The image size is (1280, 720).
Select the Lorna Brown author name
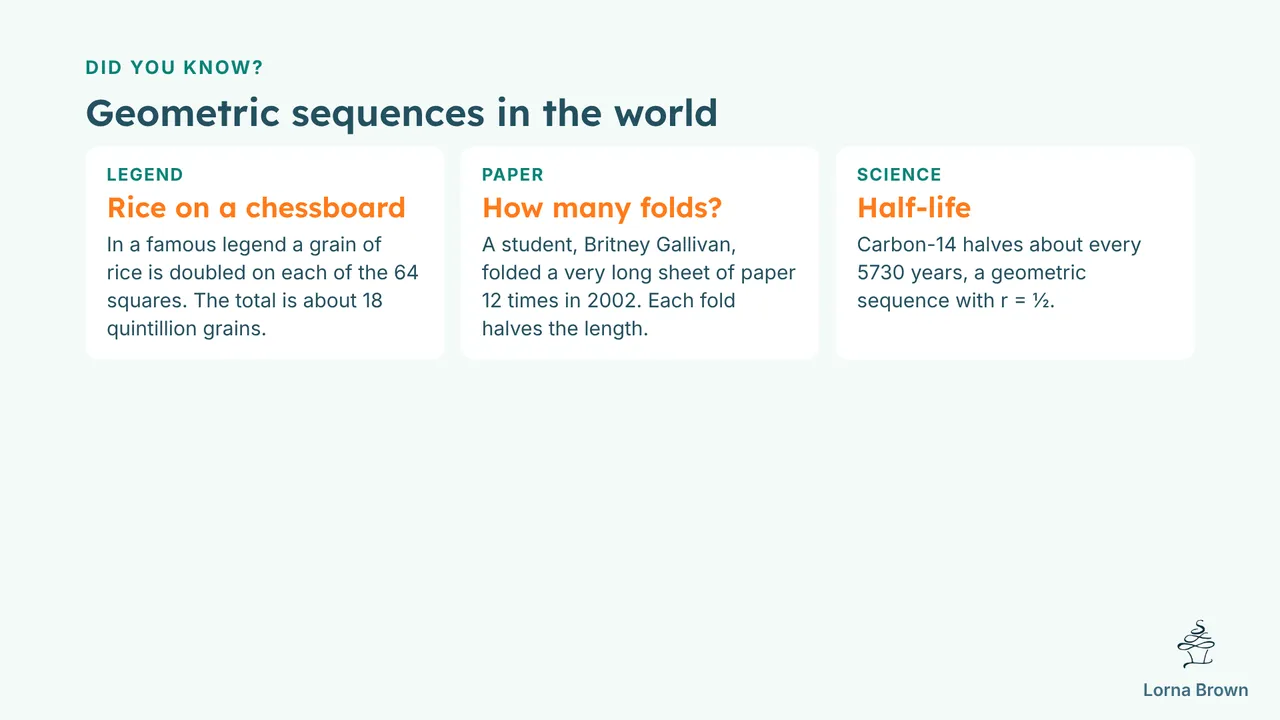[x=1196, y=690]
